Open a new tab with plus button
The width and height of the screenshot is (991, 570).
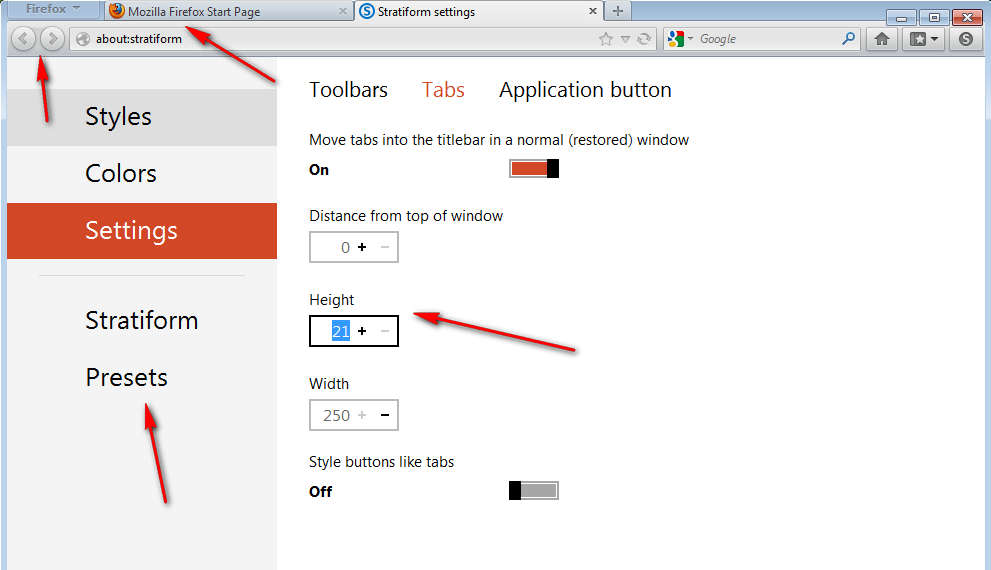point(617,11)
